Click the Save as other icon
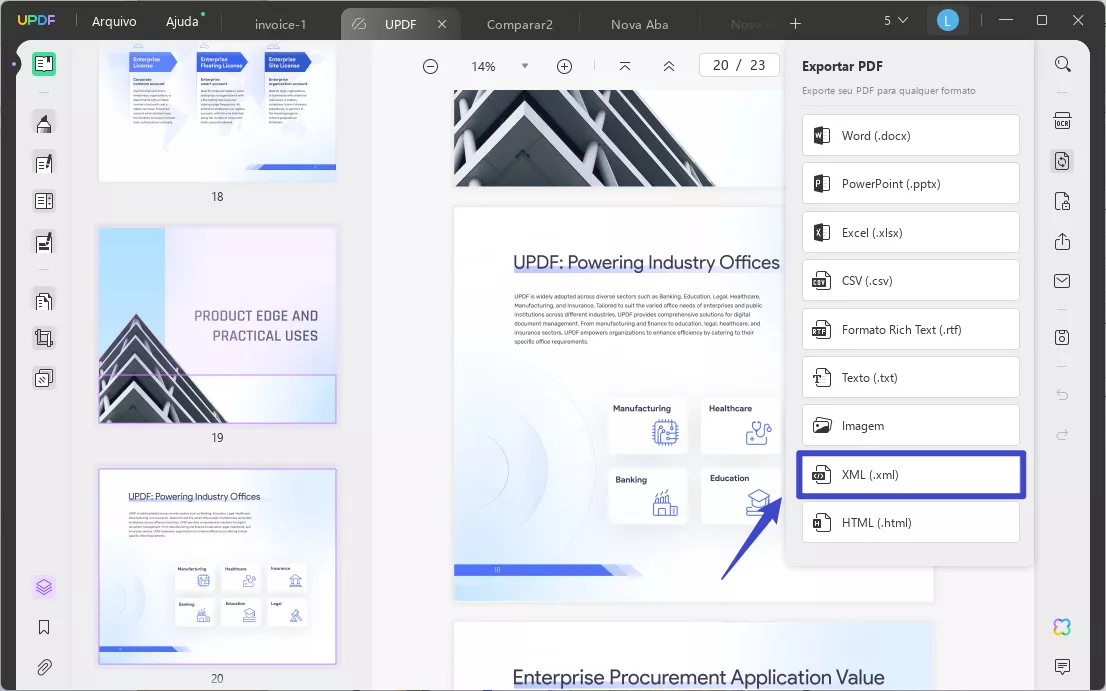This screenshot has height=691, width=1106. (1062, 338)
